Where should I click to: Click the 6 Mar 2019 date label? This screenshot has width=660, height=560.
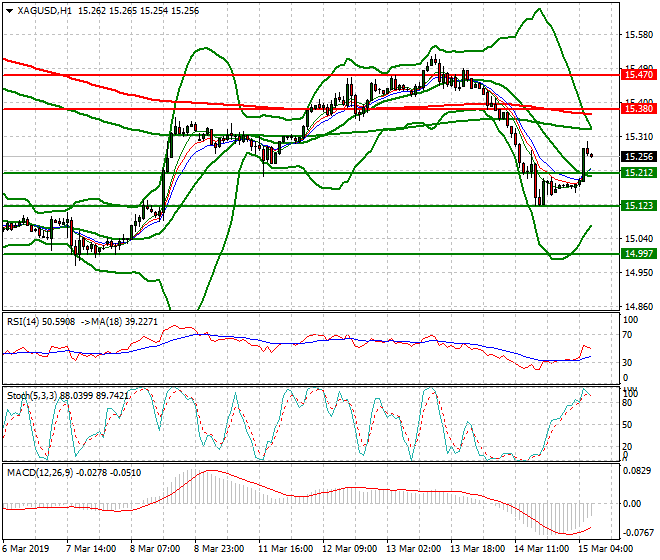pos(25,549)
